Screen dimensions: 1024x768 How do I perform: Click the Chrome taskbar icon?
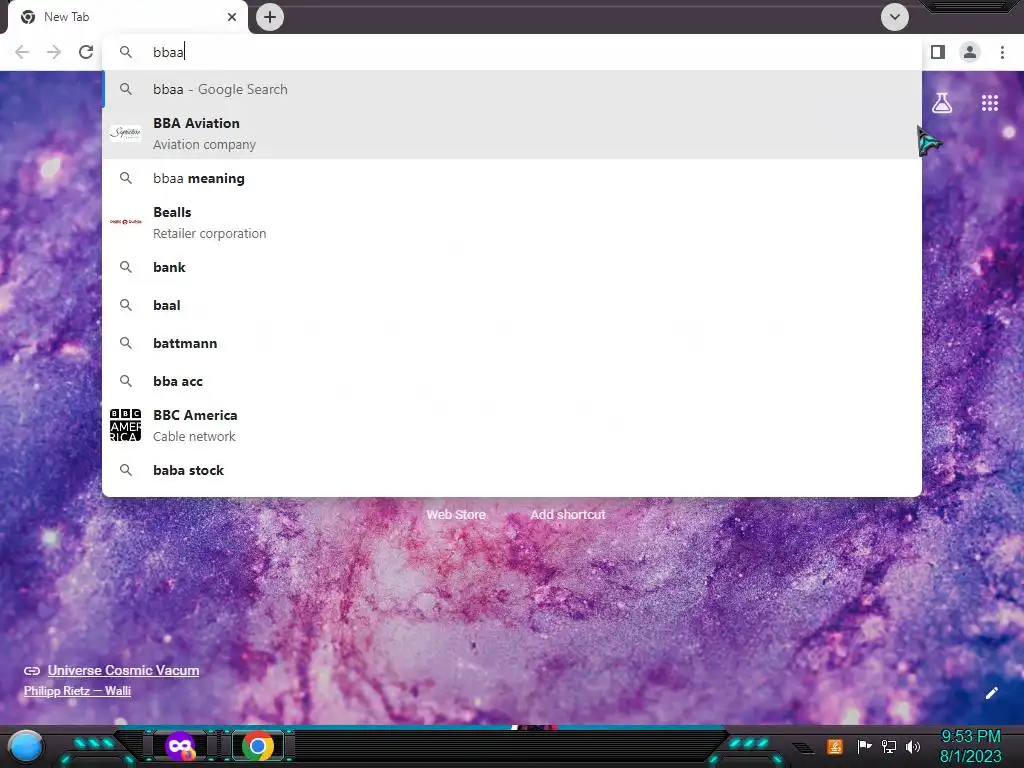[x=258, y=746]
